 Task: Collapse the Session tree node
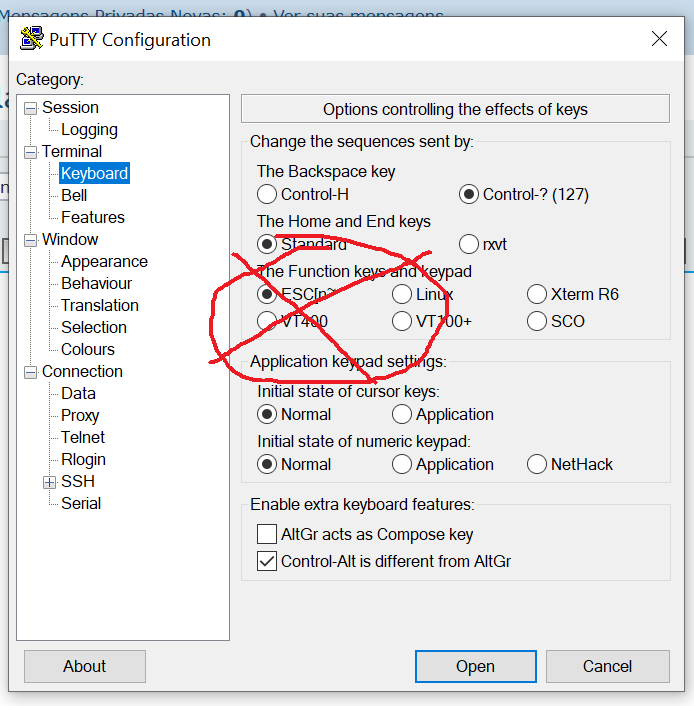[x=30, y=109]
